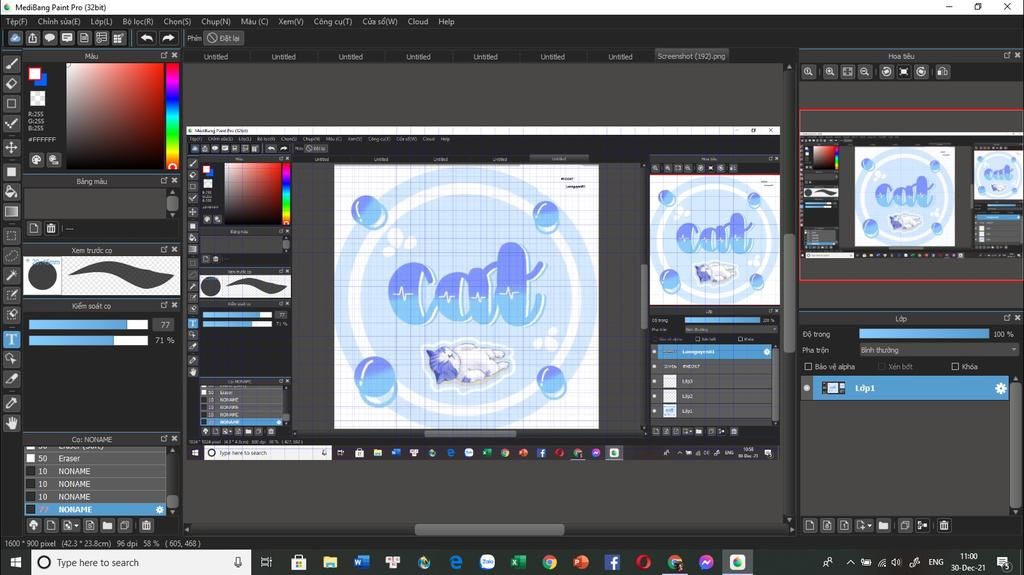1024x575 pixels.
Task: Switch to Screenshot (192).png tab
Action: 691,56
